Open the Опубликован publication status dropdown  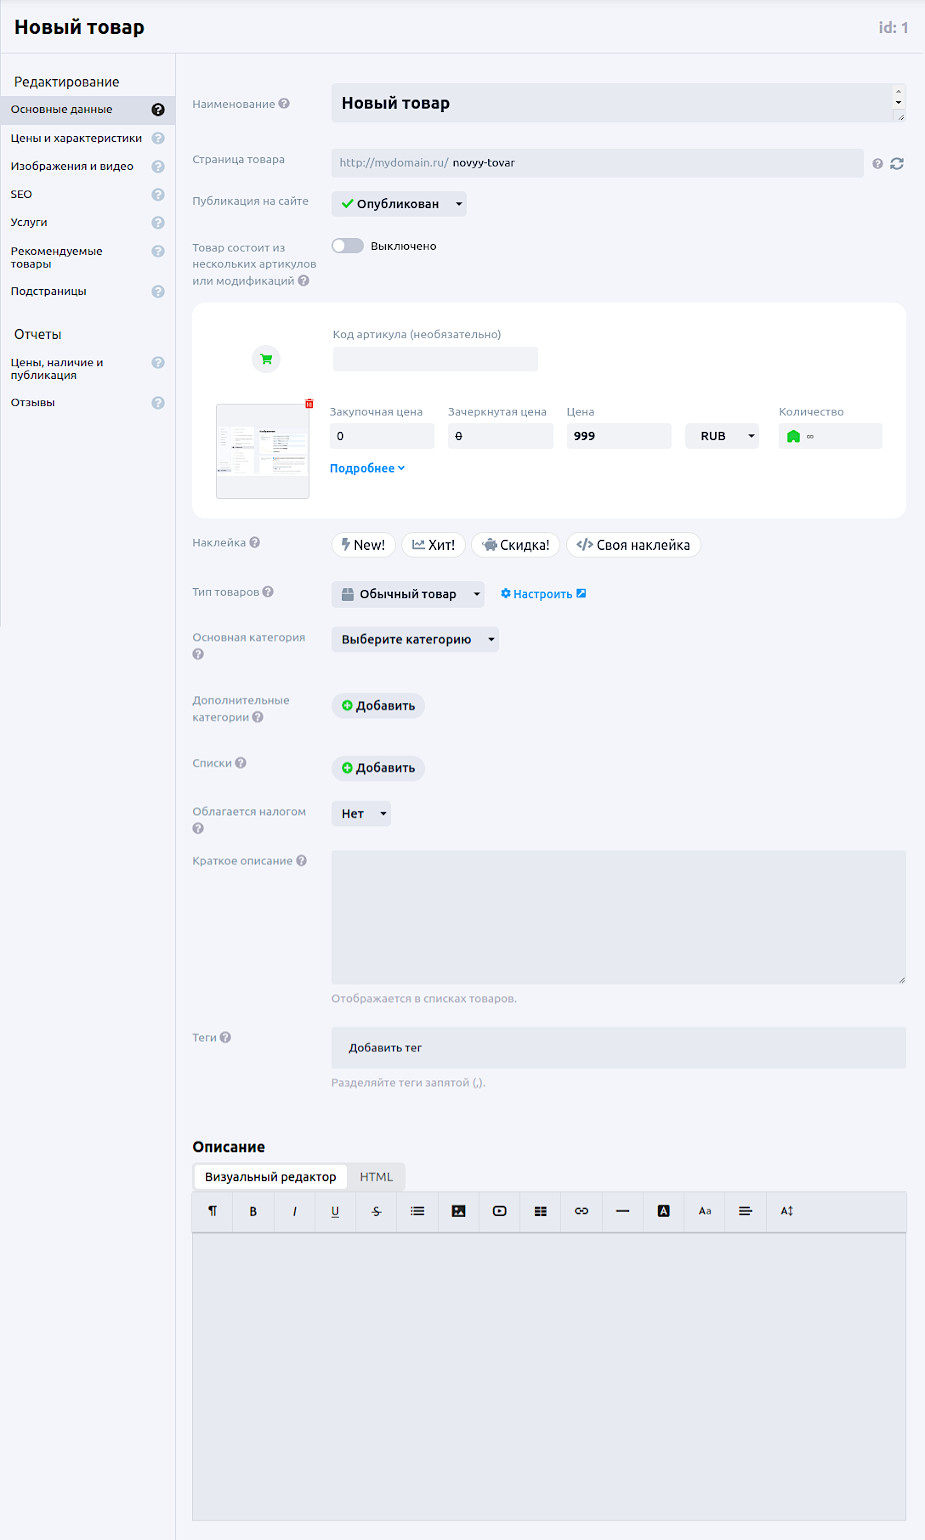tap(399, 204)
